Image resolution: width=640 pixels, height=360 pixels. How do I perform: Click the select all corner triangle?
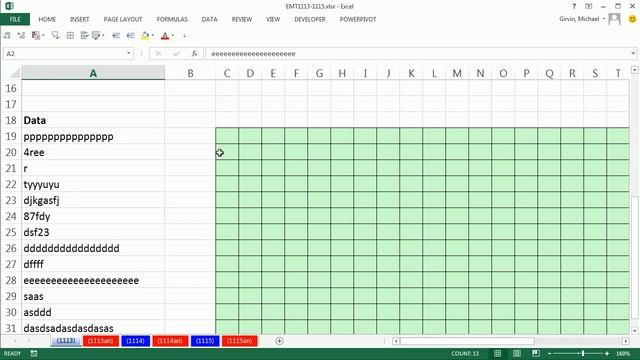[x=15, y=73]
